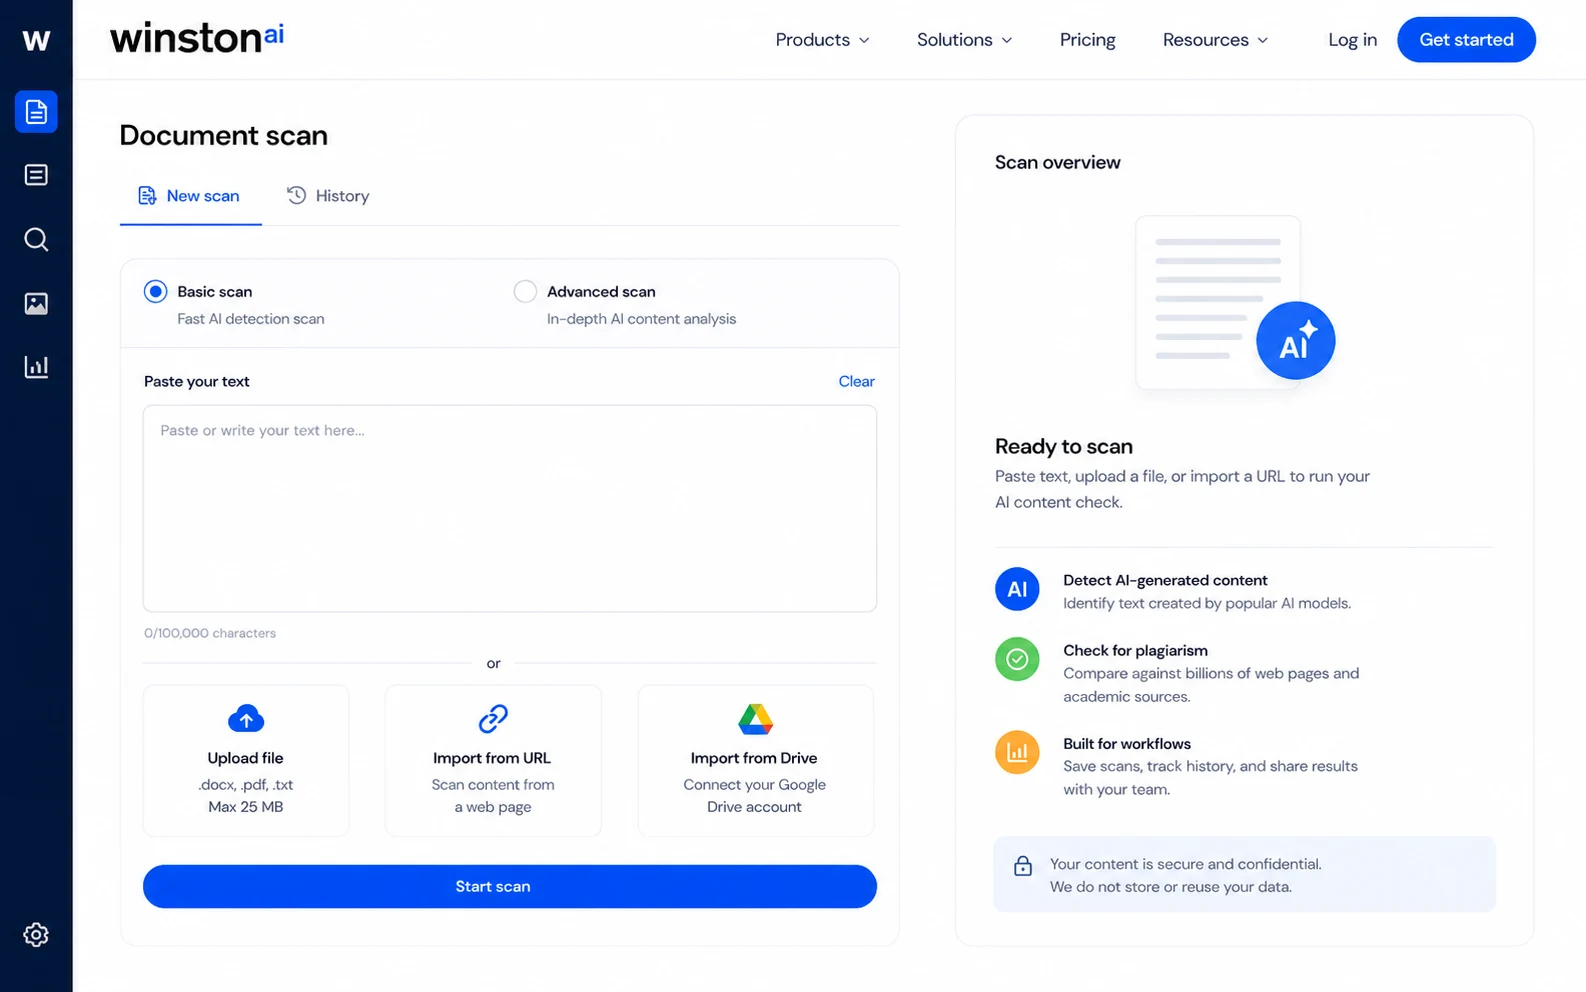Click the Log in link
Image resolution: width=1586 pixels, height=992 pixels.
(1352, 40)
